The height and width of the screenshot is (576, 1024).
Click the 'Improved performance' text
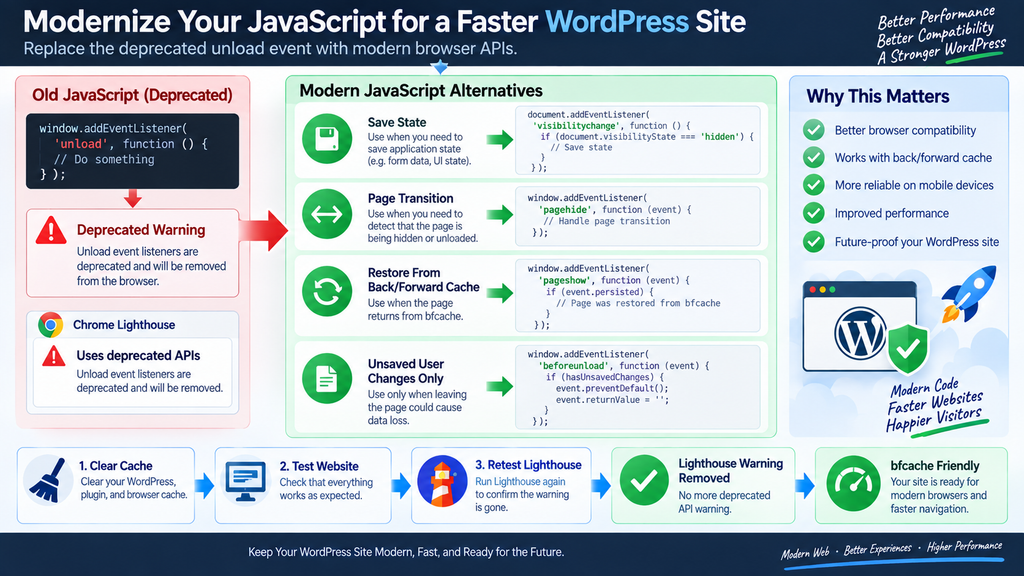tap(891, 213)
